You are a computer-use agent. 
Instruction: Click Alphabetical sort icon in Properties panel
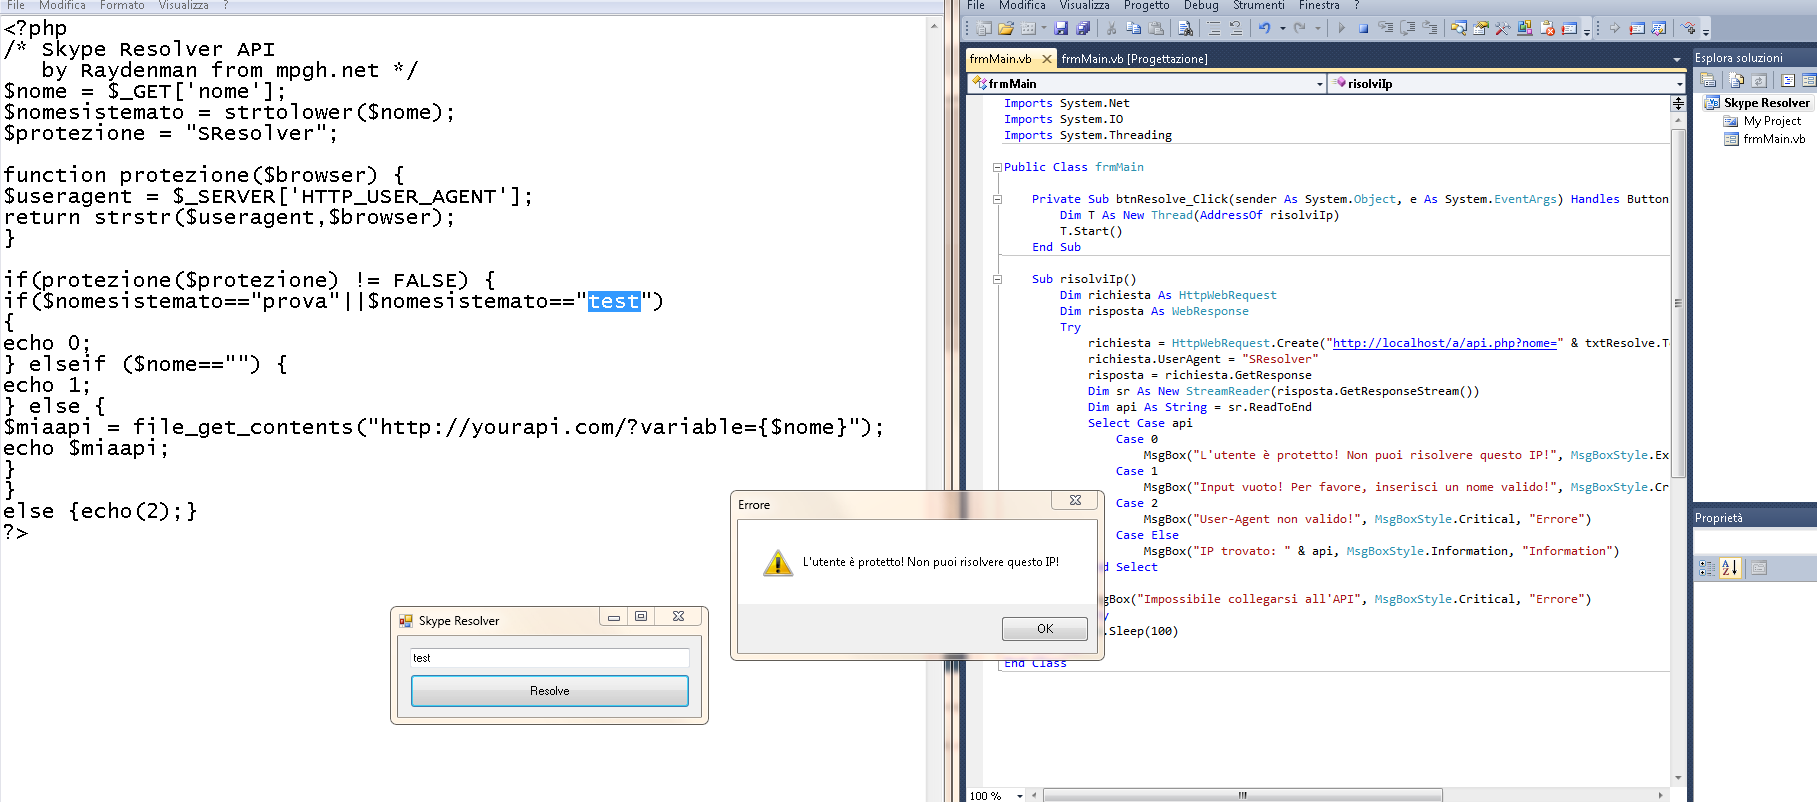tap(1730, 568)
